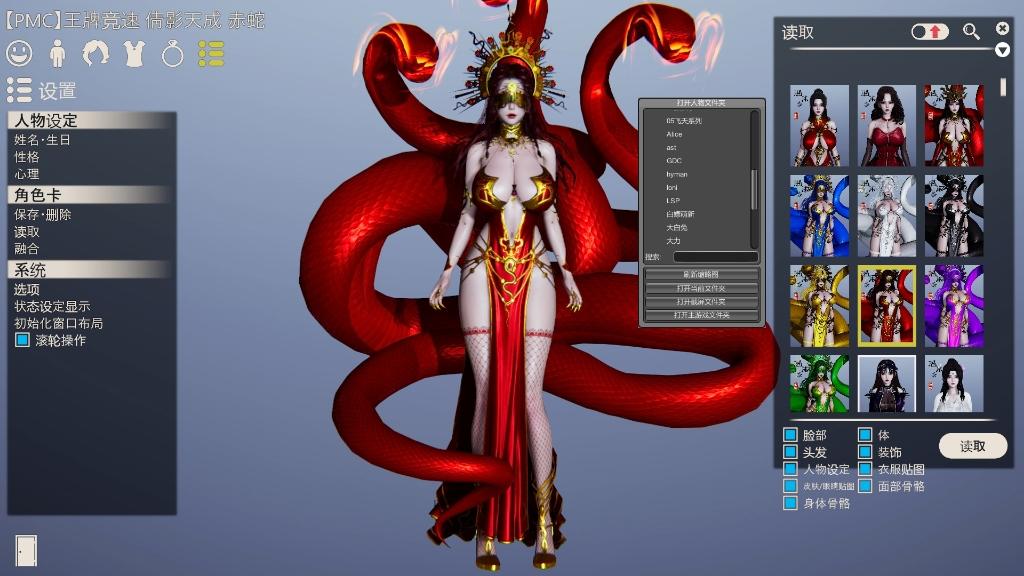Open 融合 fusion menu

pos(27,249)
